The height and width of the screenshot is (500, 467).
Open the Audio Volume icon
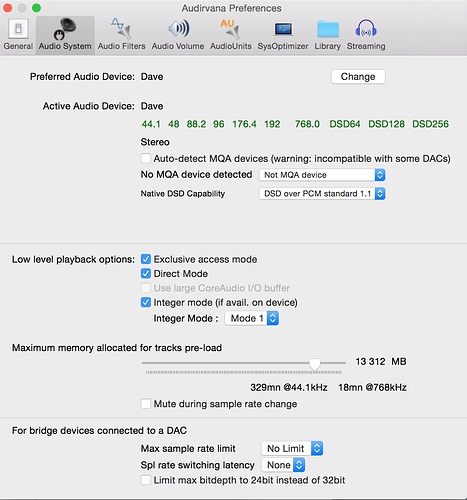178,29
